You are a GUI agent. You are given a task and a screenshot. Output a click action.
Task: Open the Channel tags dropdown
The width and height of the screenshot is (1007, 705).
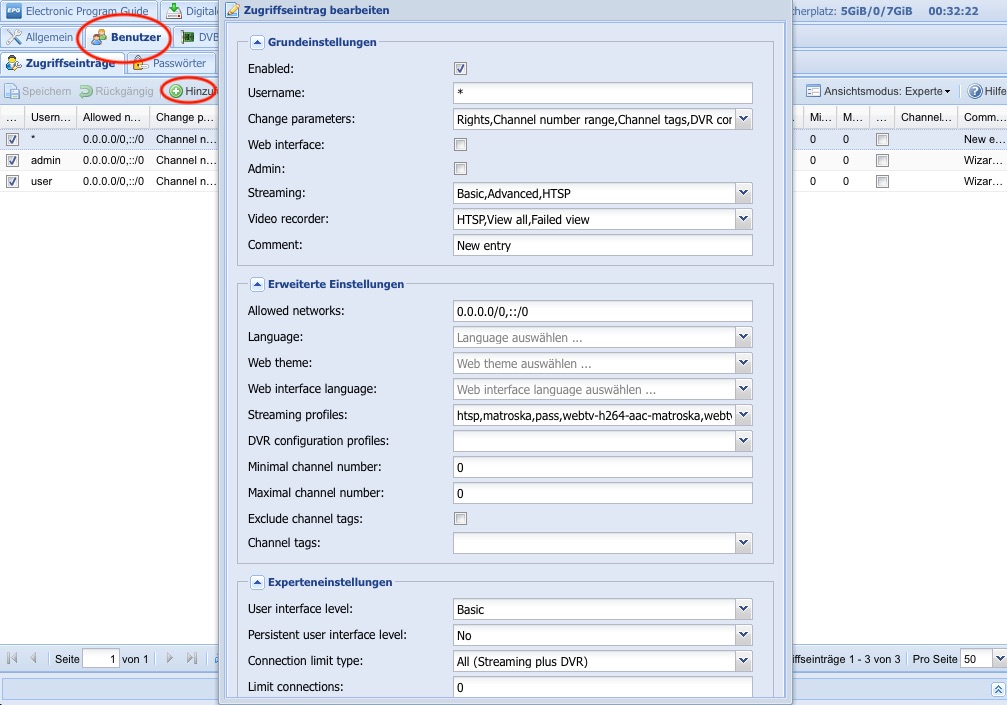pyautogui.click(x=744, y=543)
